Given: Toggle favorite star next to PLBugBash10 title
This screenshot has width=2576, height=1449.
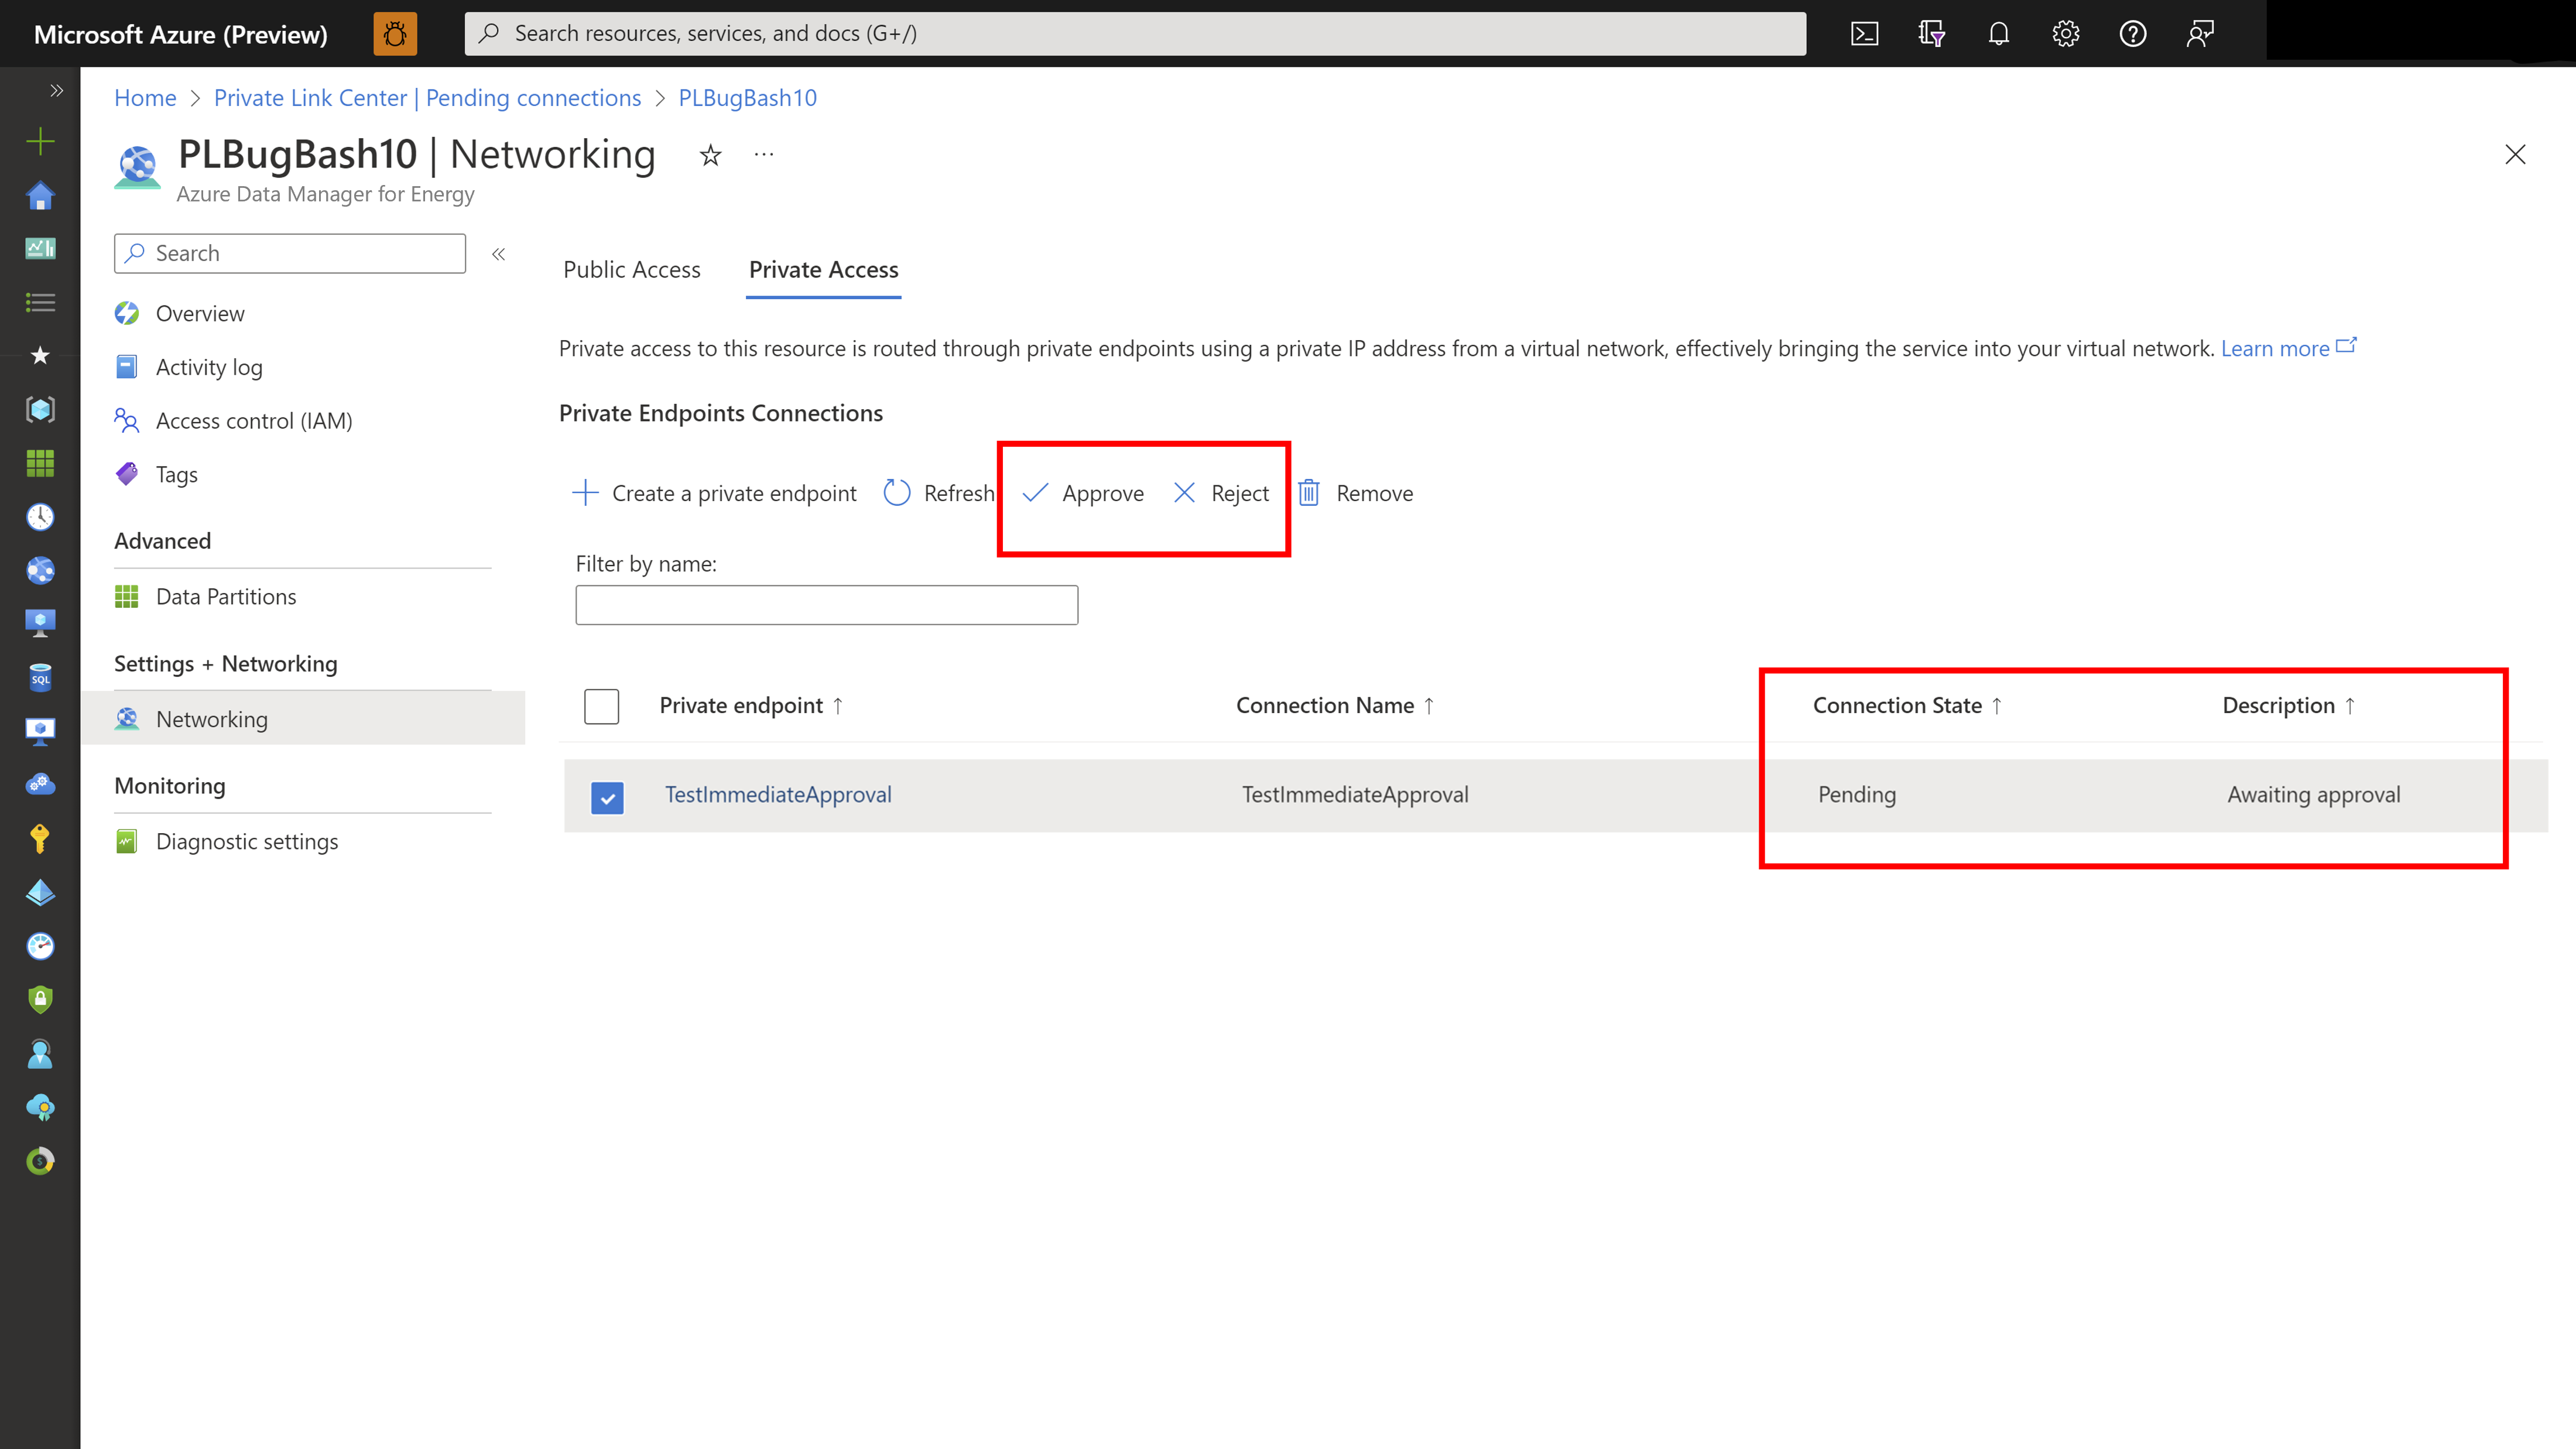Looking at the screenshot, I should coord(710,156).
